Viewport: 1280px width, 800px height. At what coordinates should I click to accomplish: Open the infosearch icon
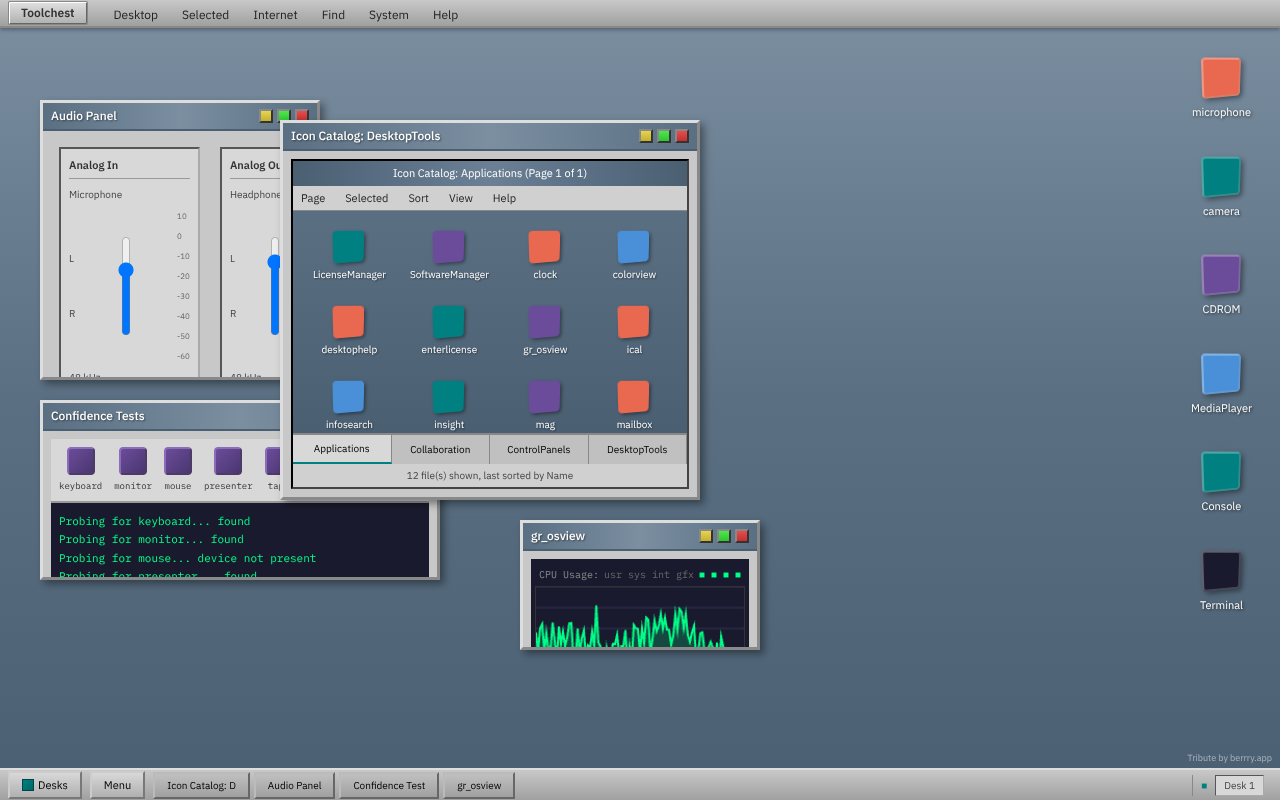(x=348, y=397)
